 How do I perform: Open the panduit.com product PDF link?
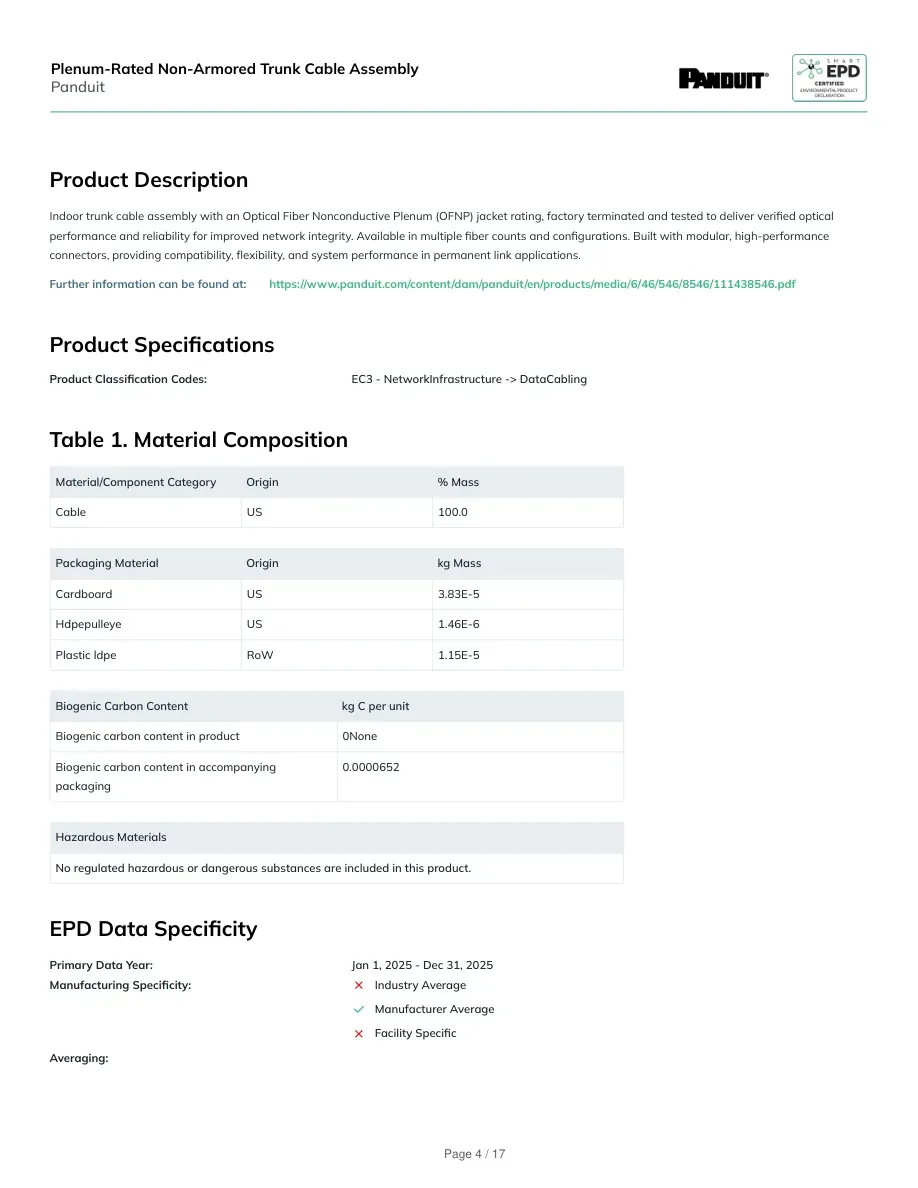[532, 284]
